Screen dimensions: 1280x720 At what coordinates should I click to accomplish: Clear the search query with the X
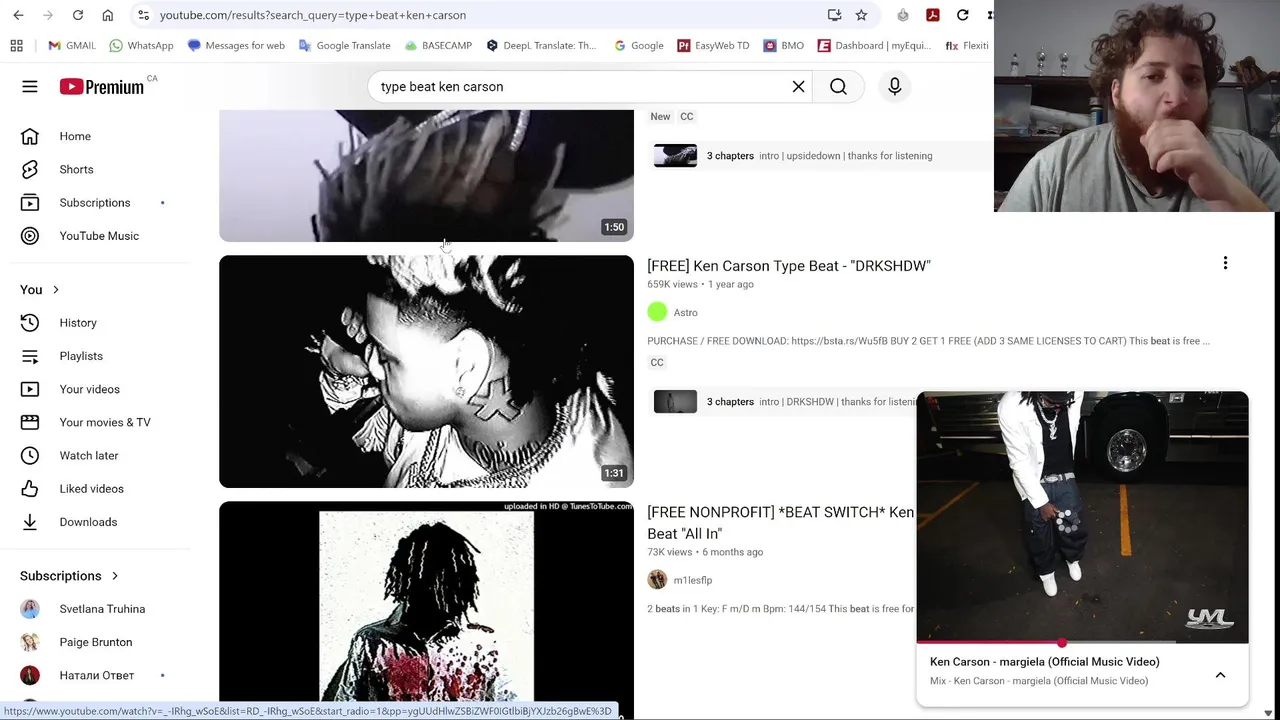pyautogui.click(x=798, y=87)
